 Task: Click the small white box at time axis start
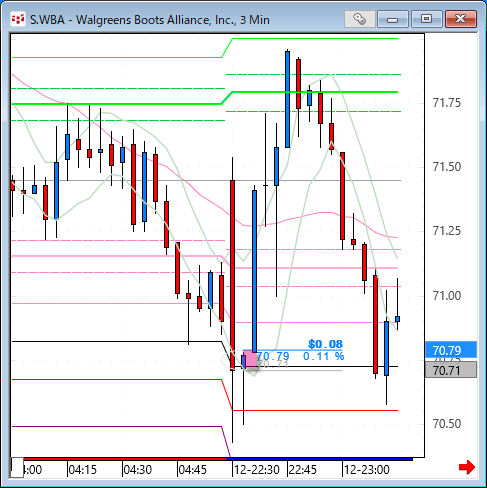(17, 467)
